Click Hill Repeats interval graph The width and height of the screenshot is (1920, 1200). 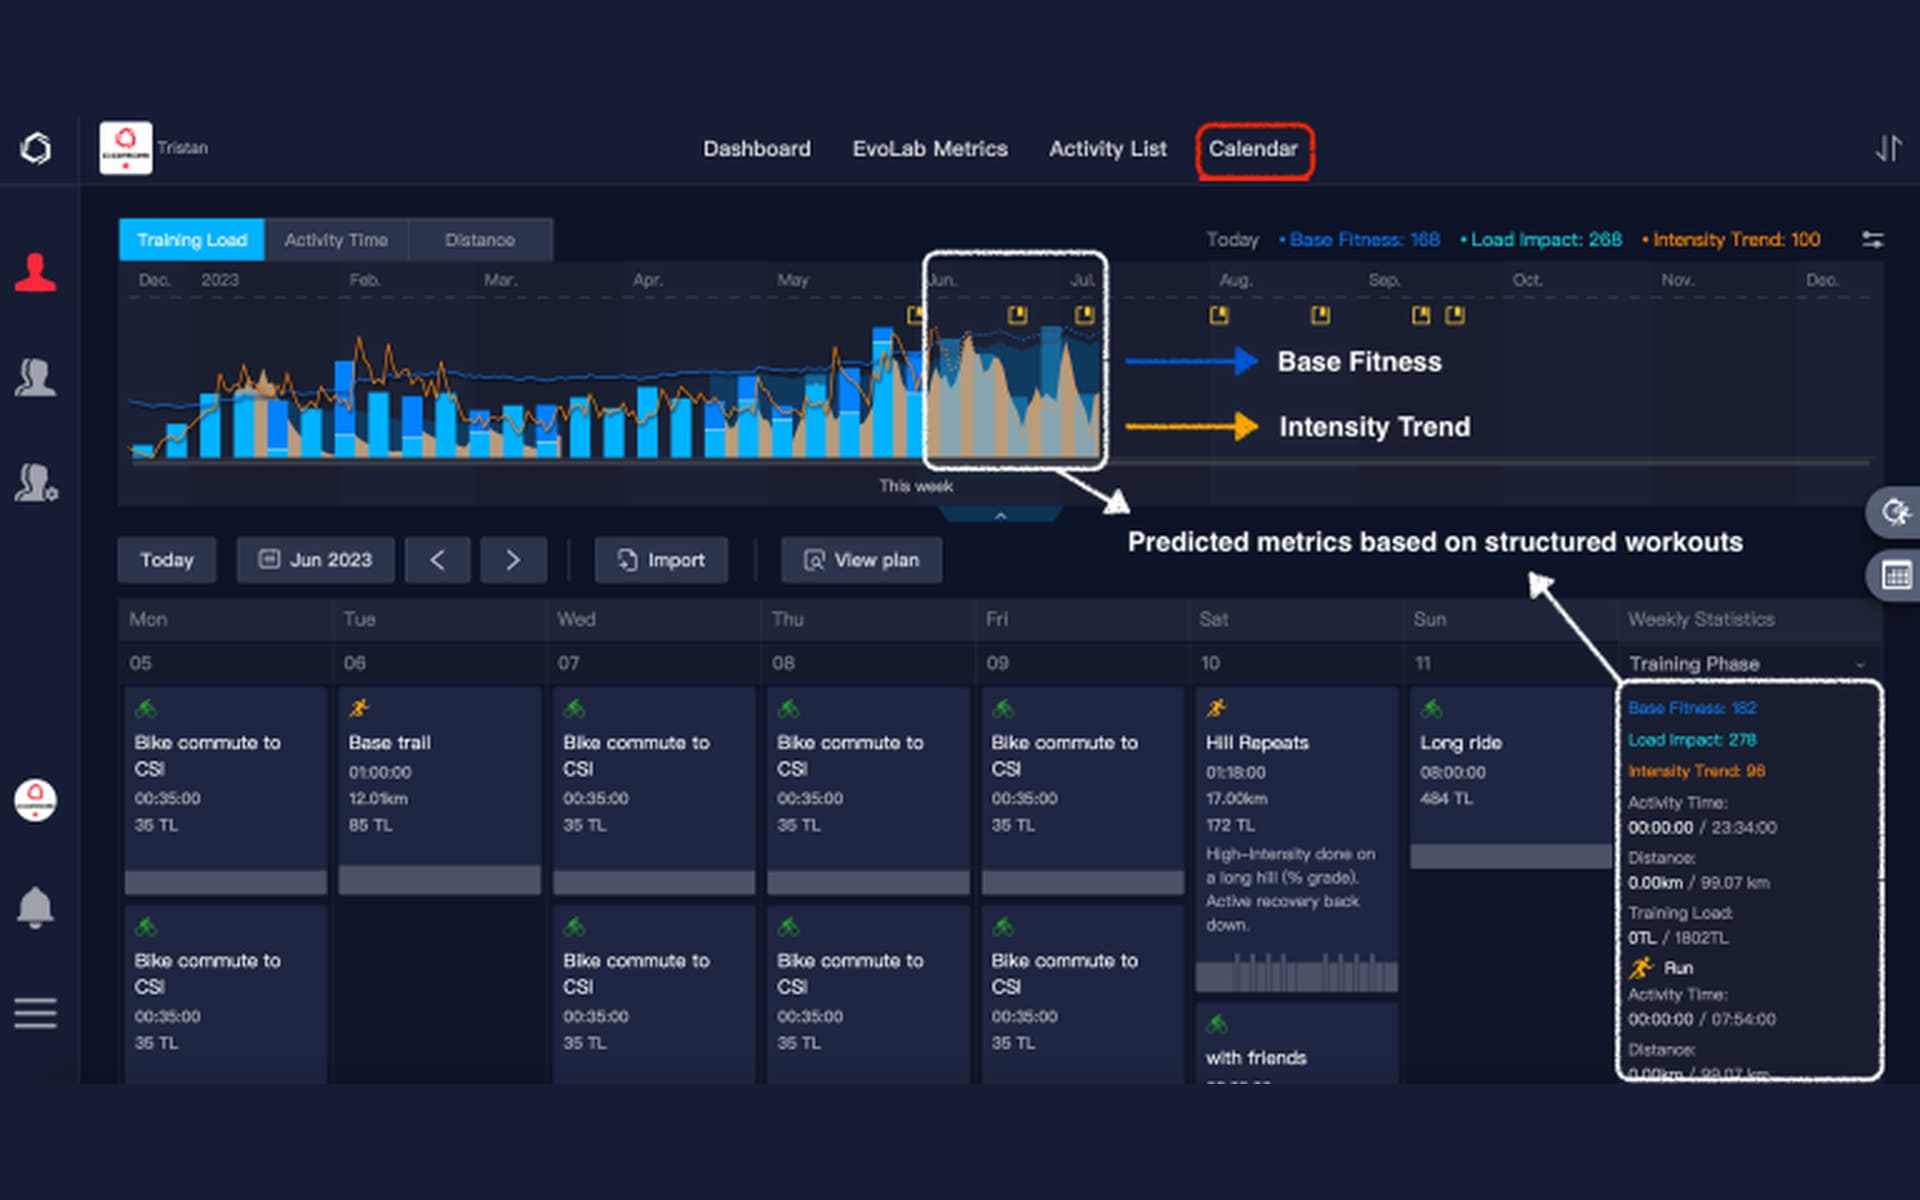[1297, 973]
